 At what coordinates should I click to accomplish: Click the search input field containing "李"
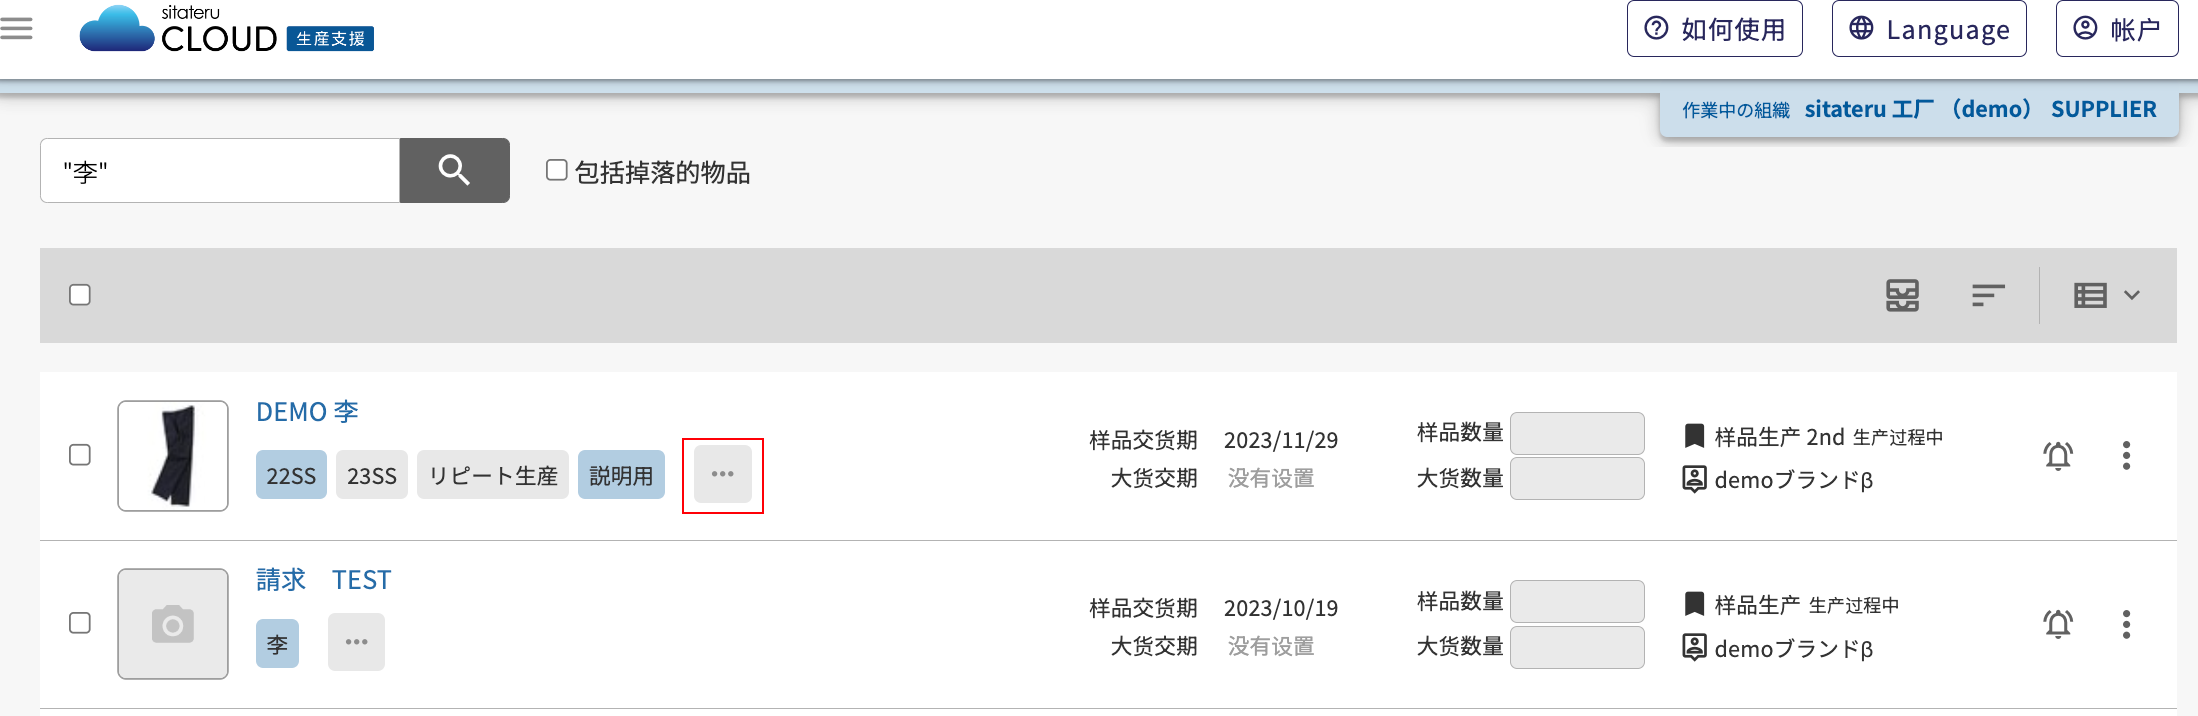coord(220,171)
